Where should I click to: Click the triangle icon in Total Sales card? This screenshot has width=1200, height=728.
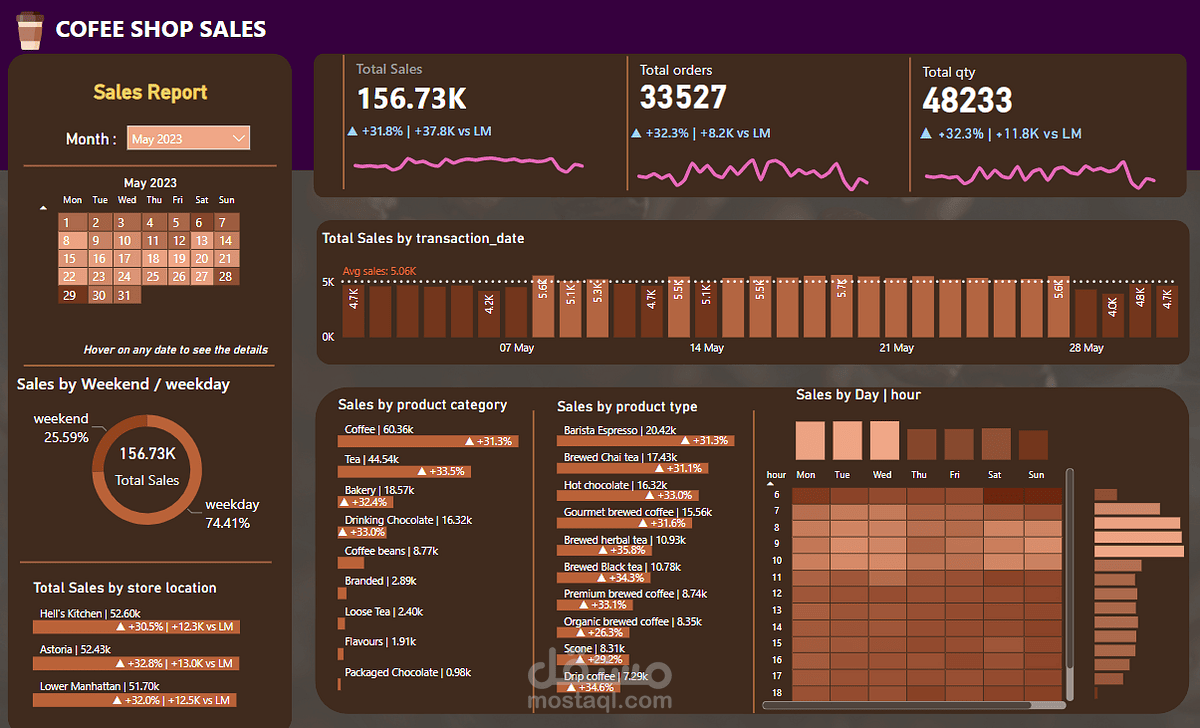[352, 131]
